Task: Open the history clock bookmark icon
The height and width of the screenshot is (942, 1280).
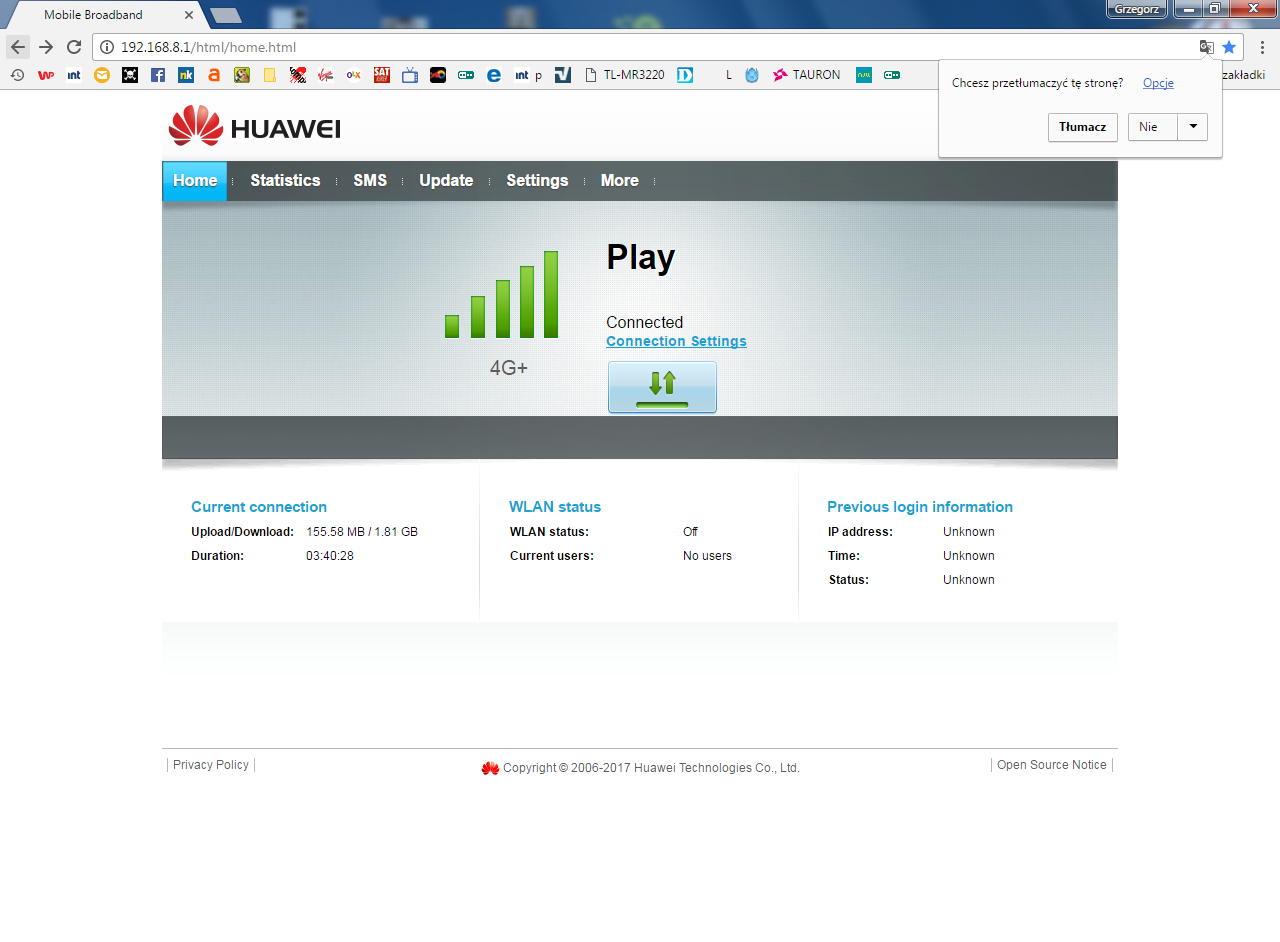Action: 17,75
